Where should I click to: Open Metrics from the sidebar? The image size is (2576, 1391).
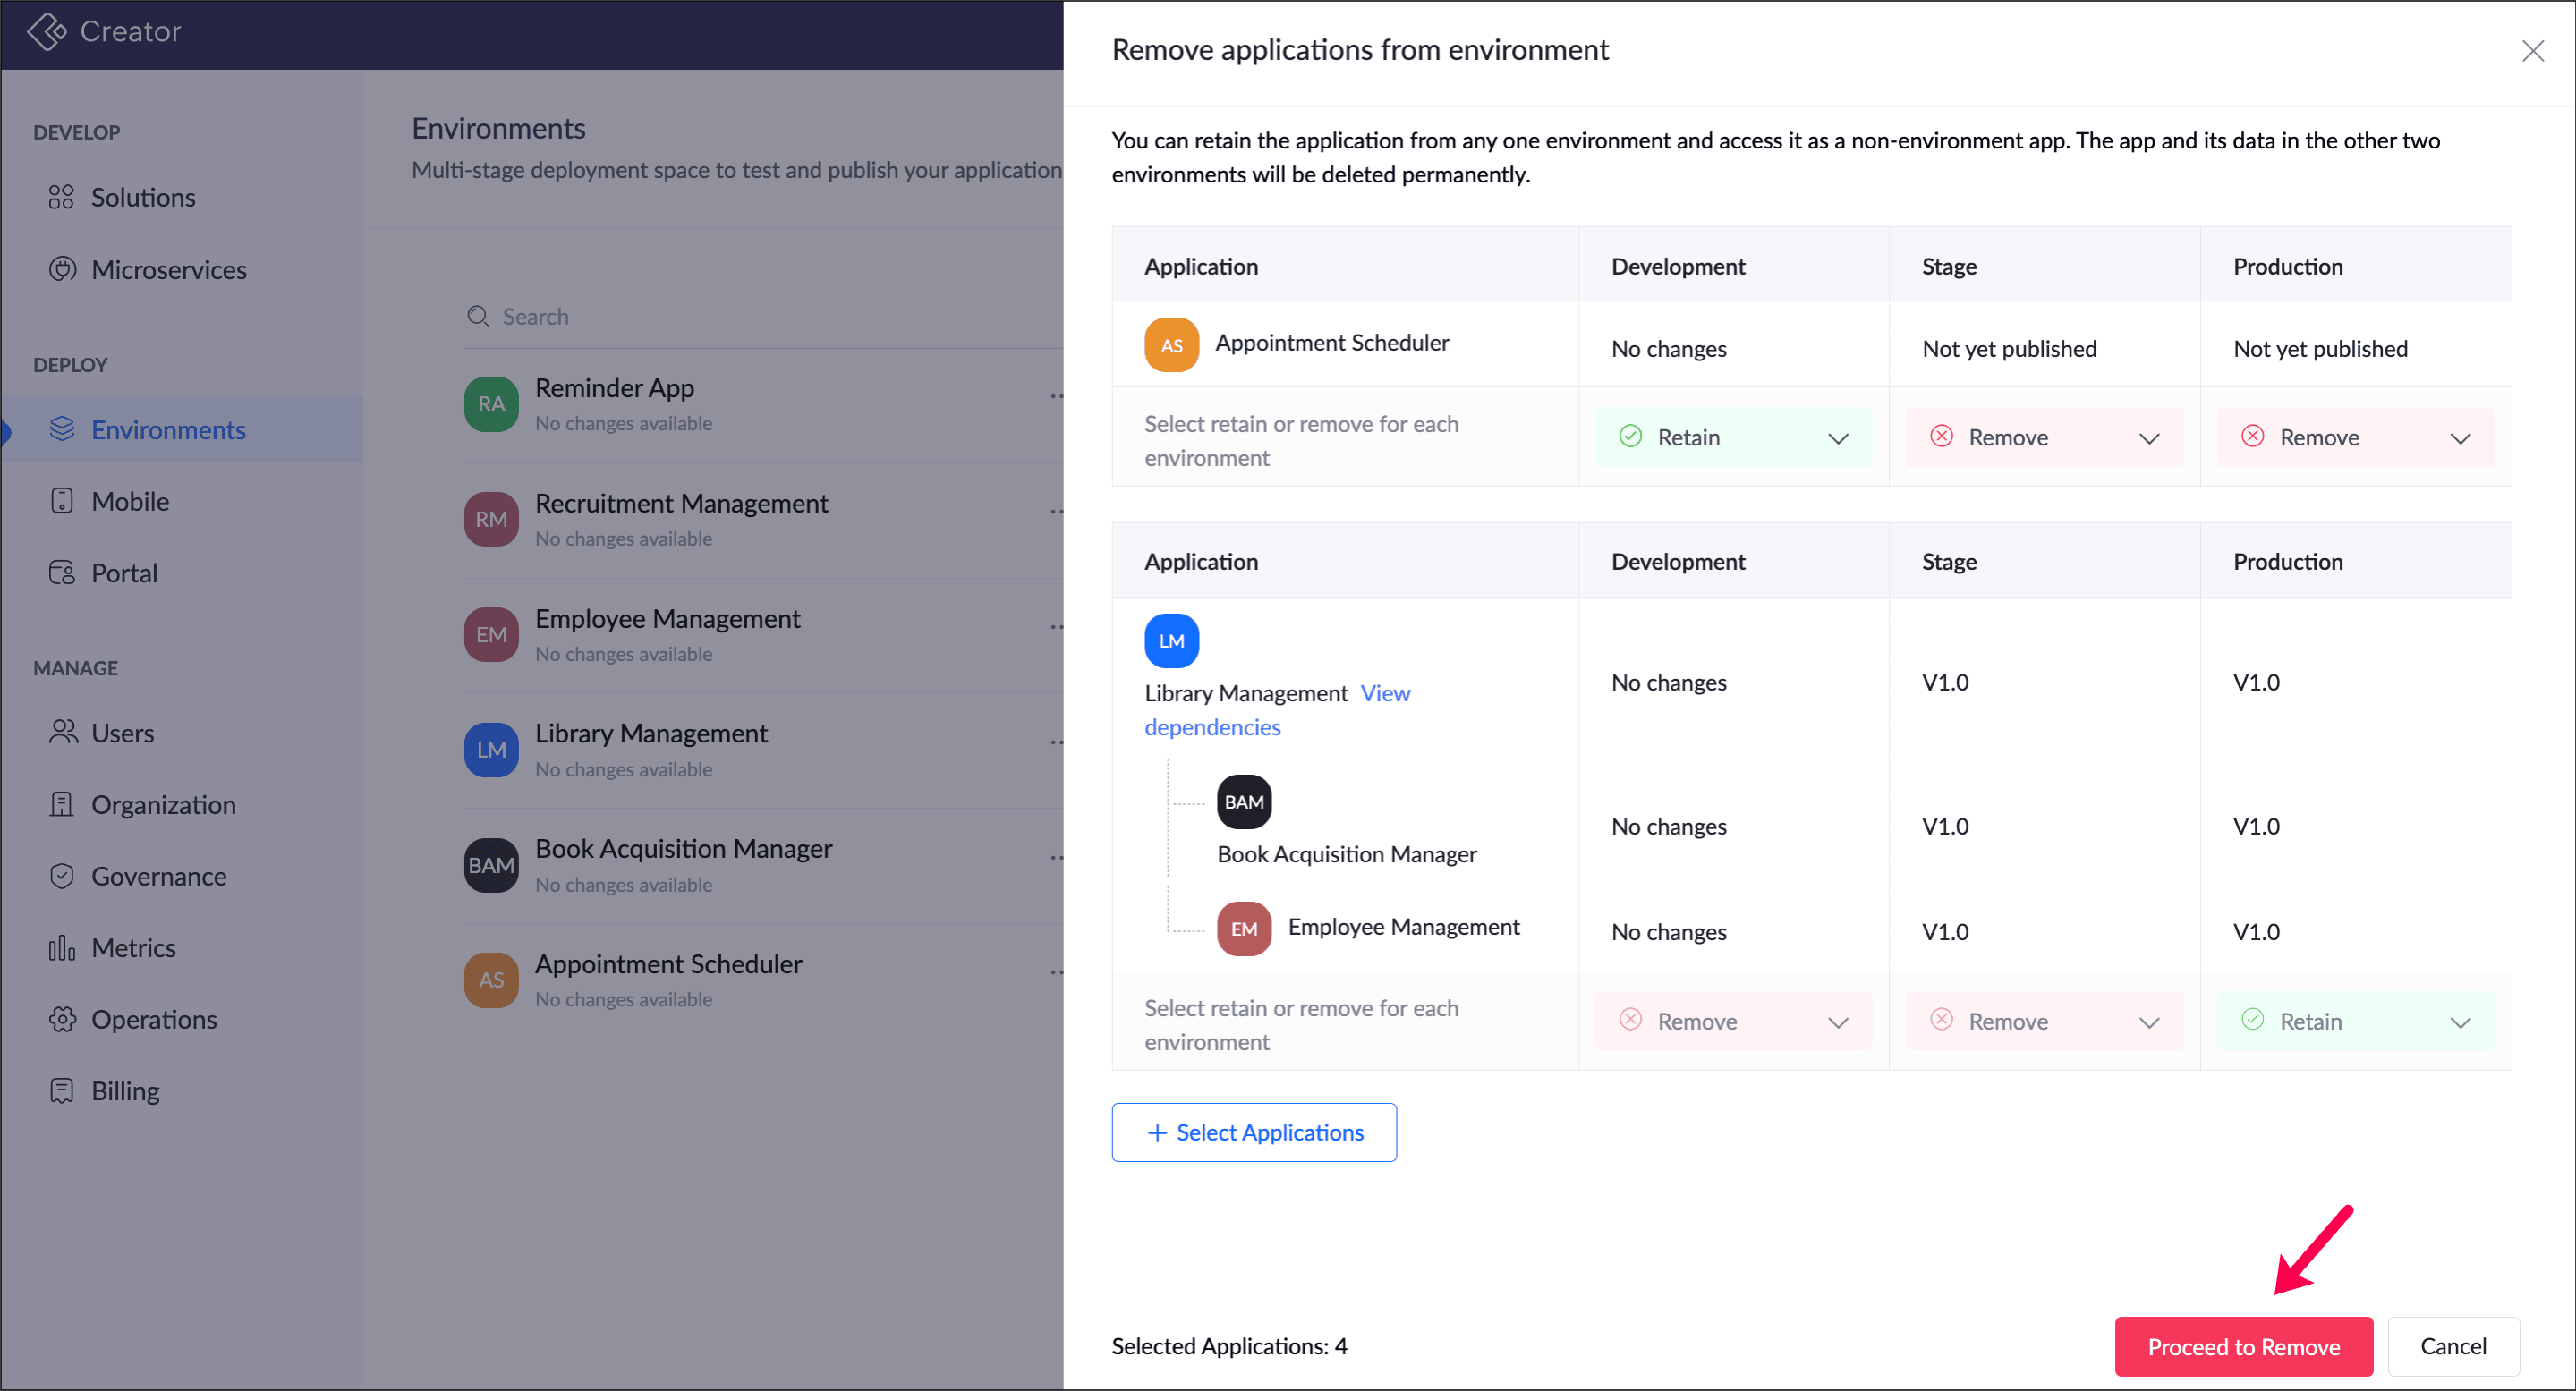click(x=133, y=948)
